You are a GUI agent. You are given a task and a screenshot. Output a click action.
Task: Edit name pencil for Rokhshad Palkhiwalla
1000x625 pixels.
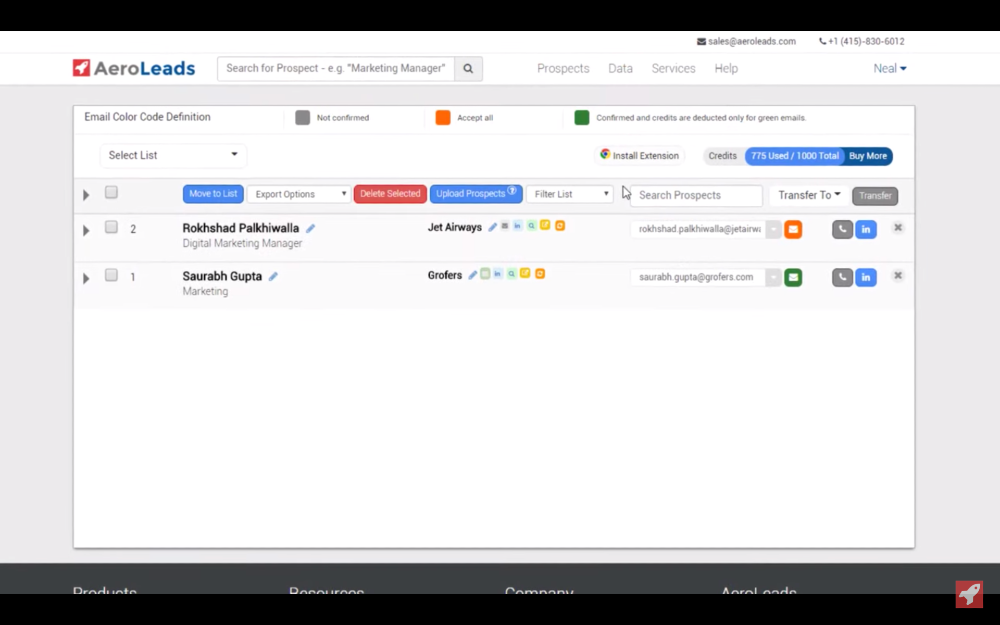(x=310, y=228)
